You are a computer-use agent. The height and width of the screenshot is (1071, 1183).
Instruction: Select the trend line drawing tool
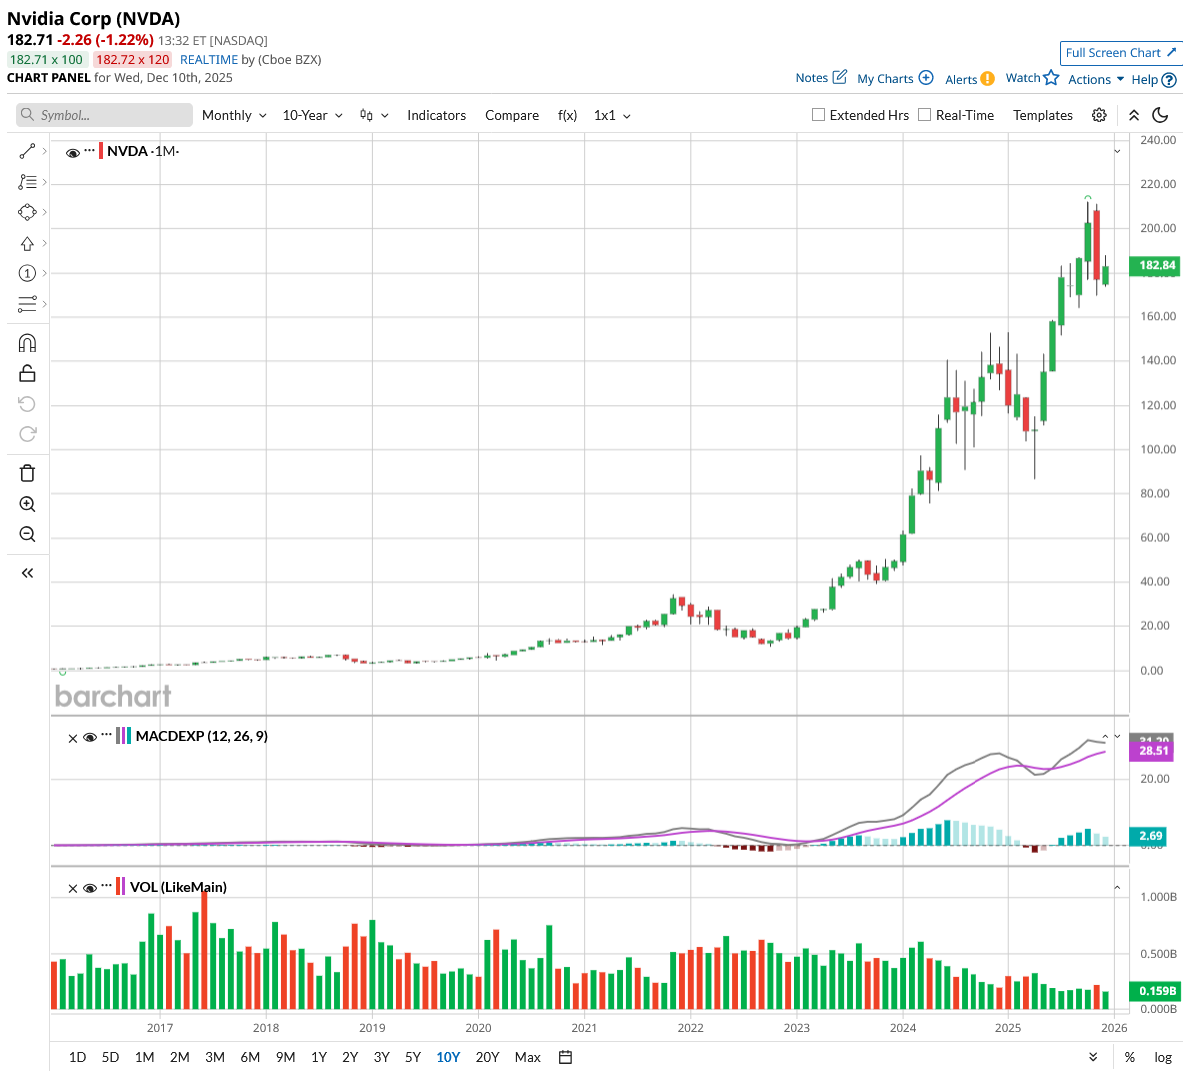click(x=27, y=152)
